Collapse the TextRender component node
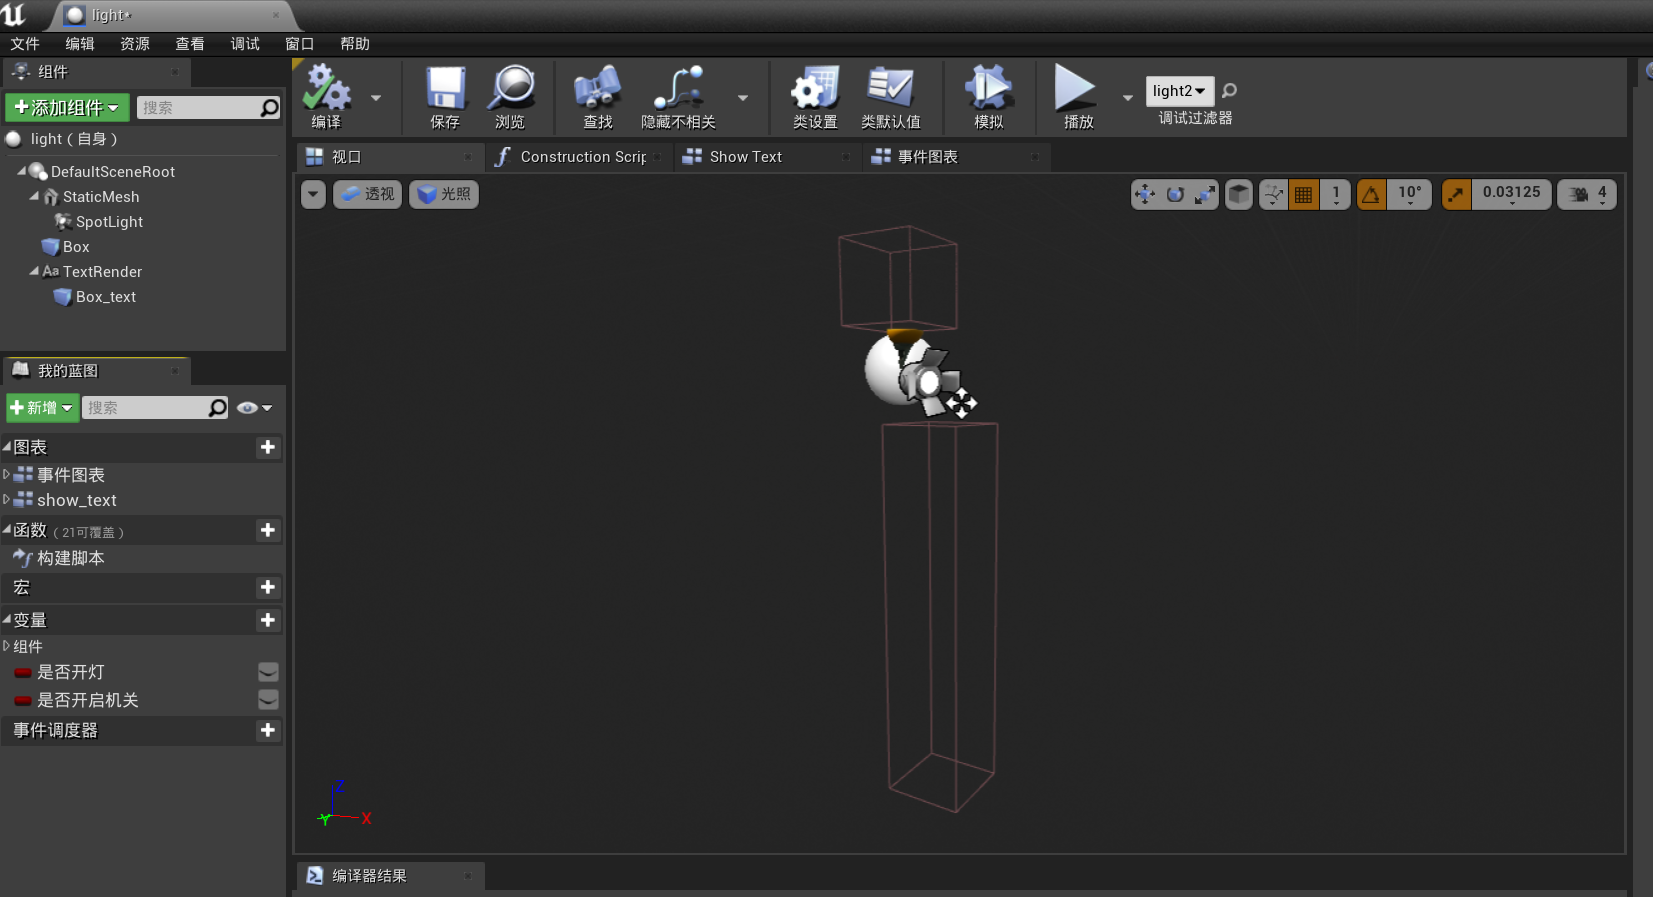The height and width of the screenshot is (897, 1653). tap(34, 272)
